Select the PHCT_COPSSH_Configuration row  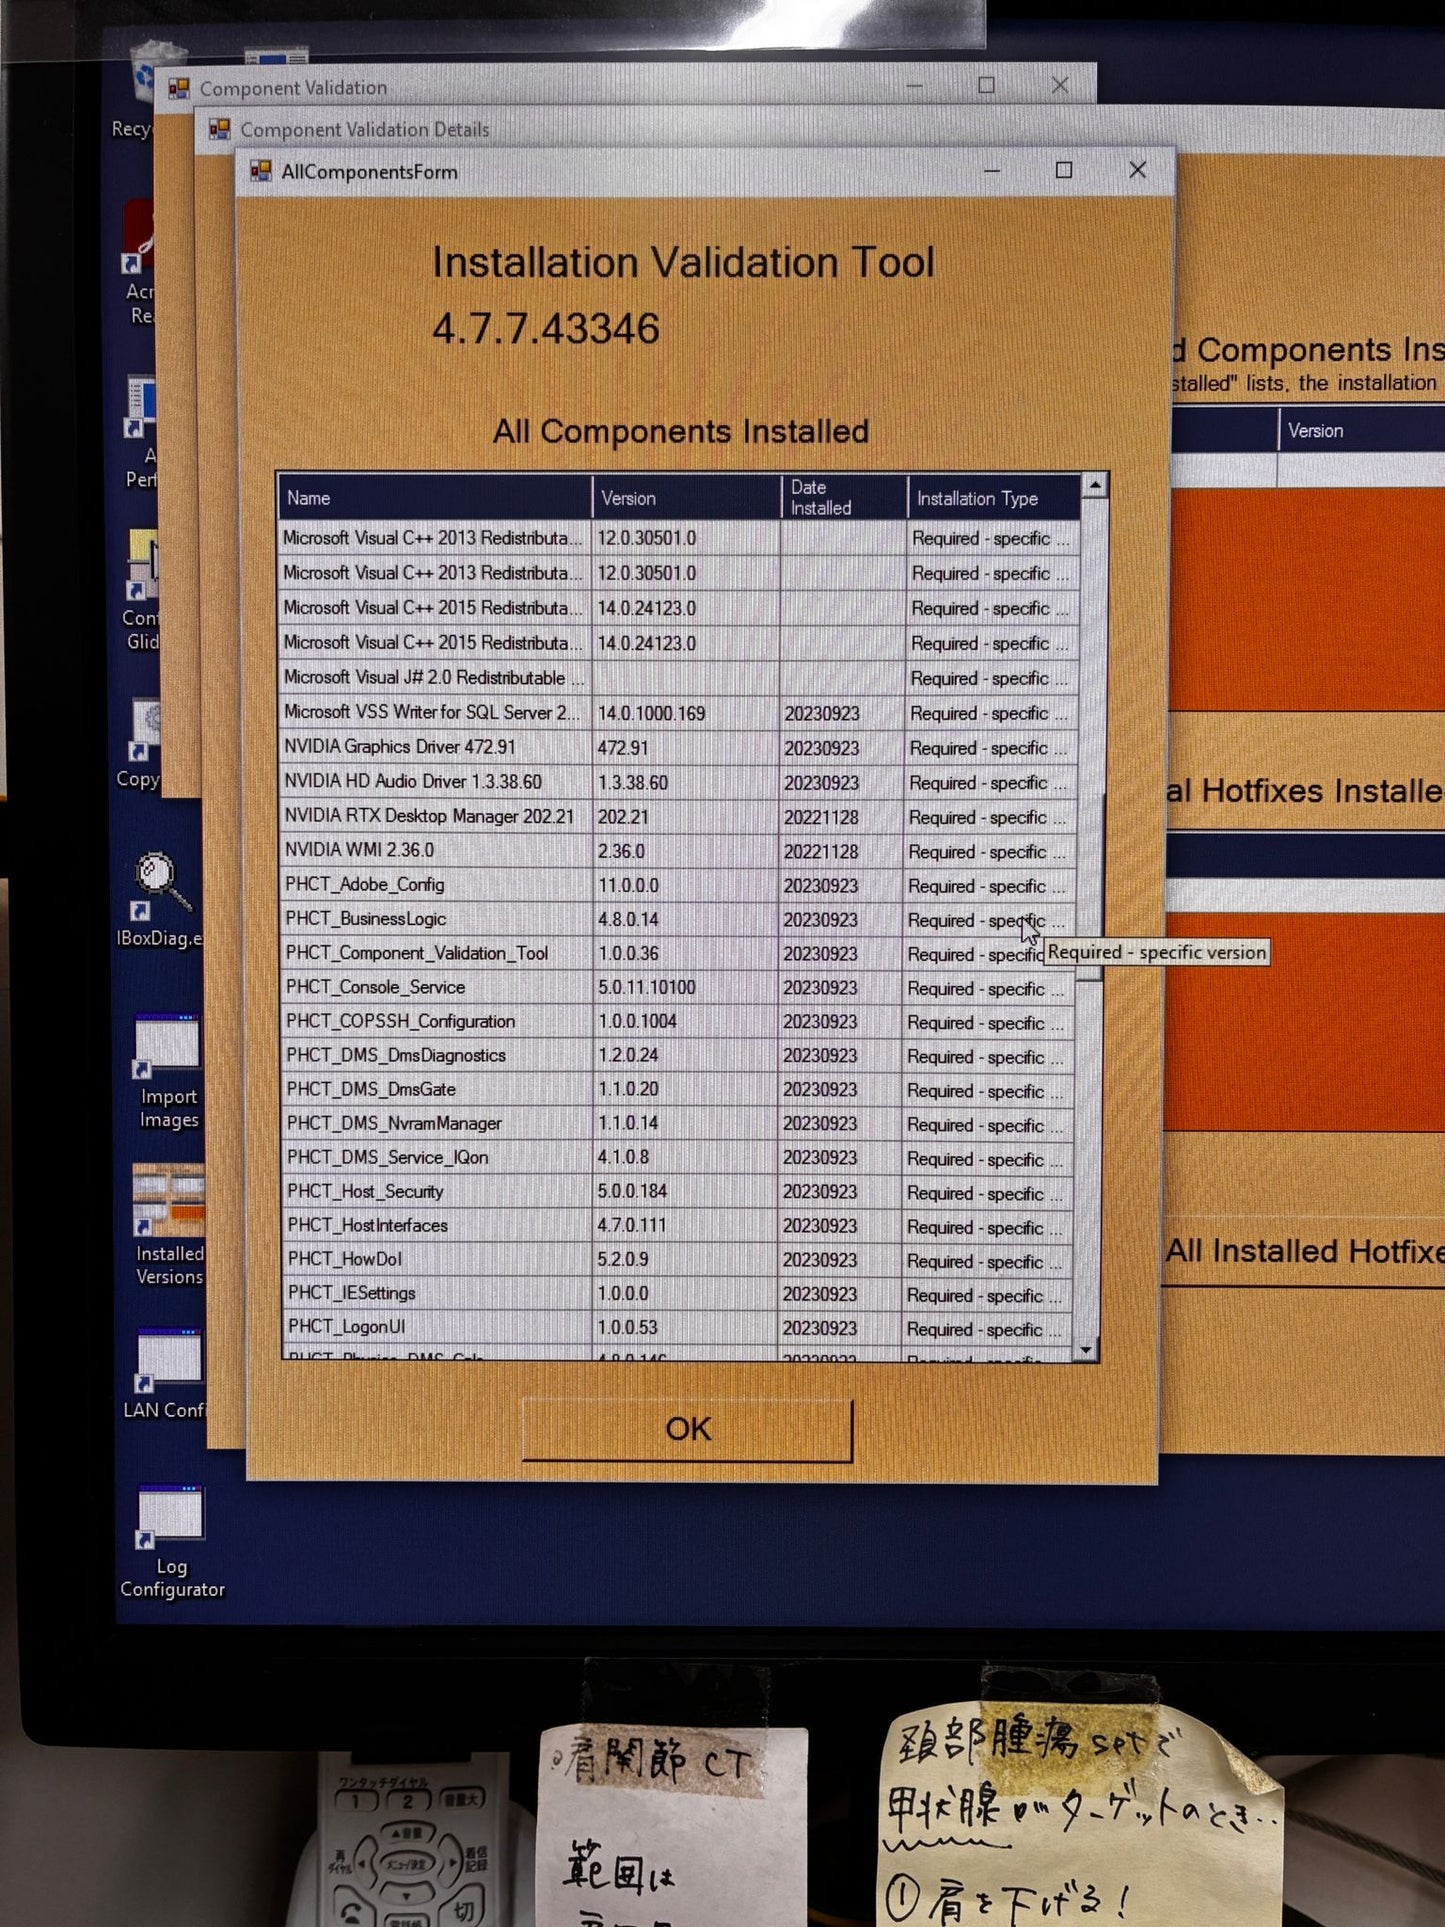point(679,1022)
